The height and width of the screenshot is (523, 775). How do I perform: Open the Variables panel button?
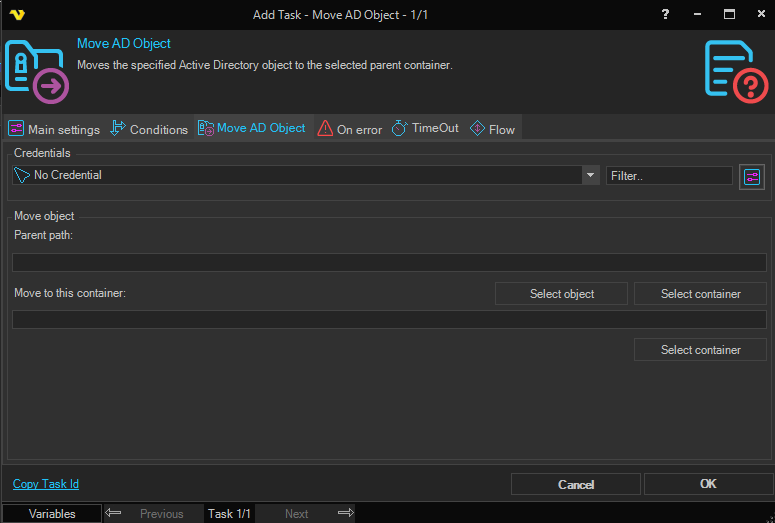pyautogui.click(x=51, y=514)
